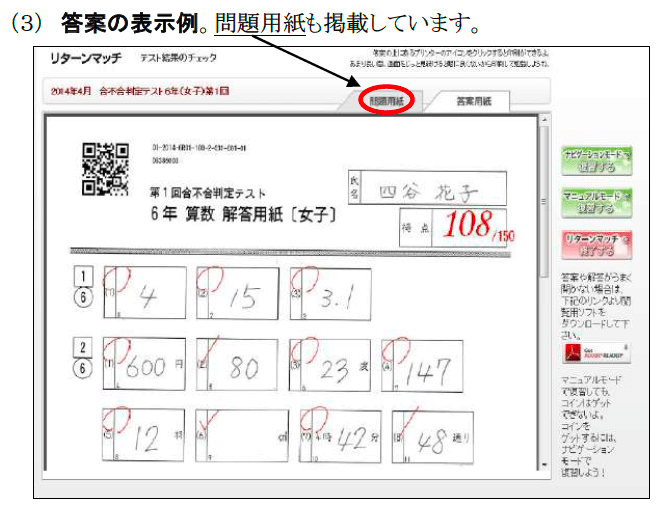Click the answer box showing 15
The image size is (665, 515).
(238, 293)
